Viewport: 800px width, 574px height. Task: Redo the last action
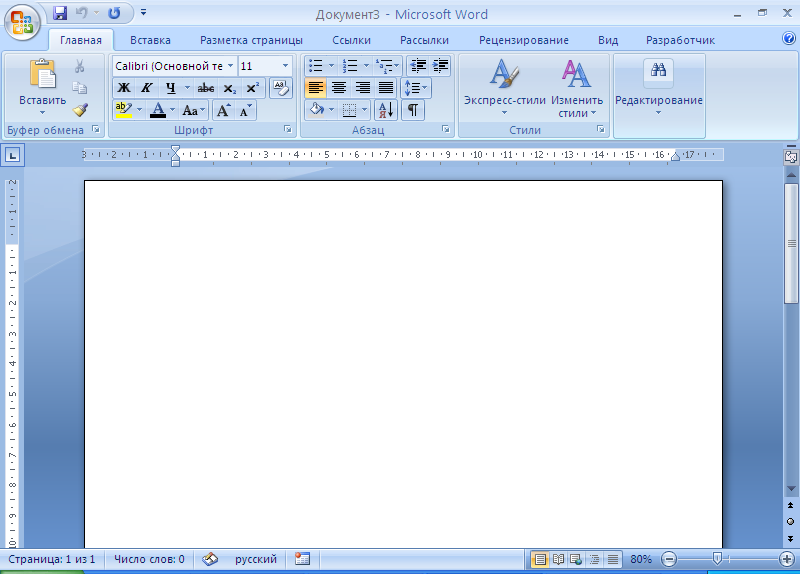point(114,13)
